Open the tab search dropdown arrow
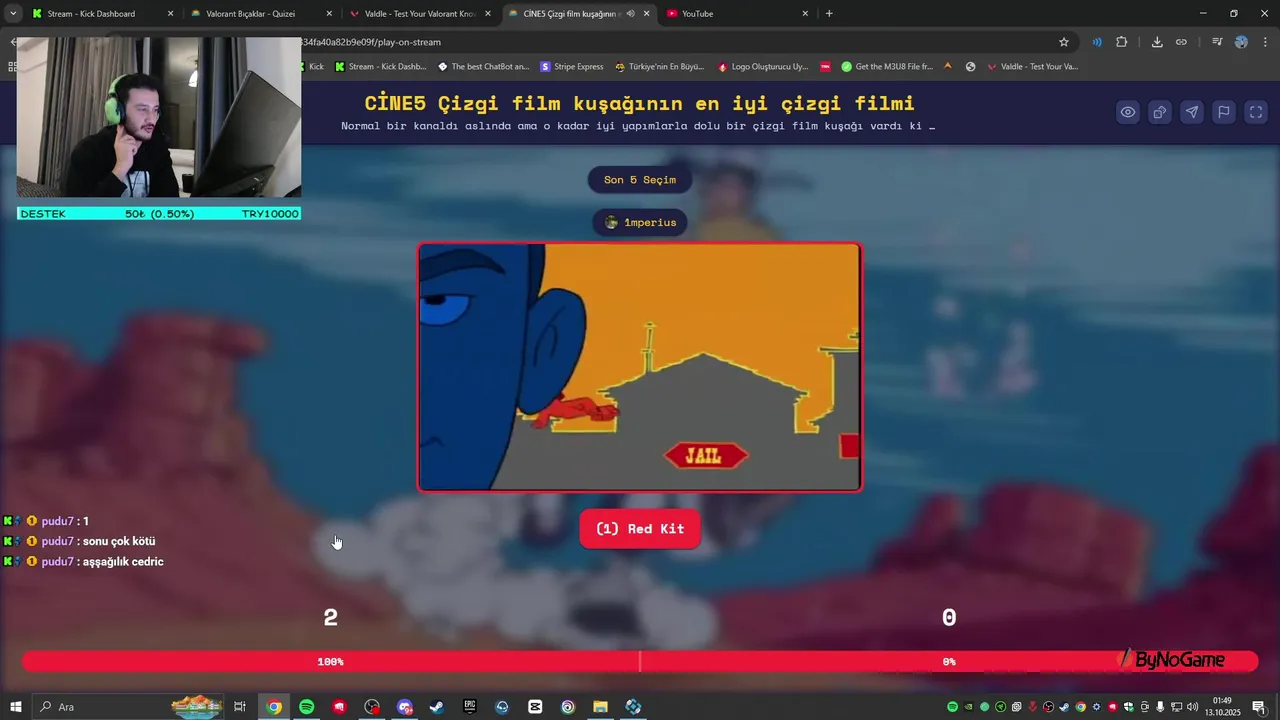This screenshot has height=720, width=1280. pos(13,14)
